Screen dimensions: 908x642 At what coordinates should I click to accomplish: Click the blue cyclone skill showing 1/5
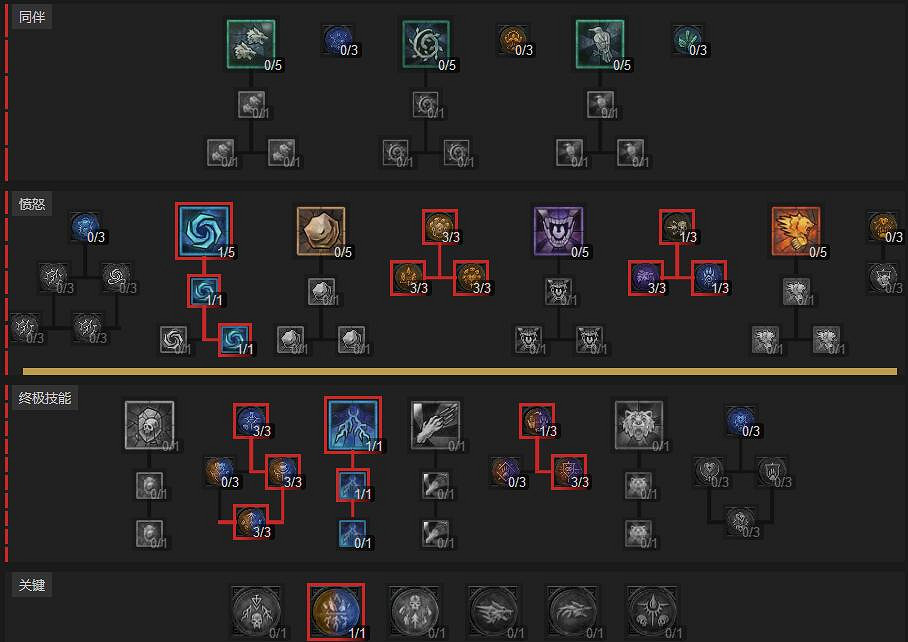coord(204,230)
